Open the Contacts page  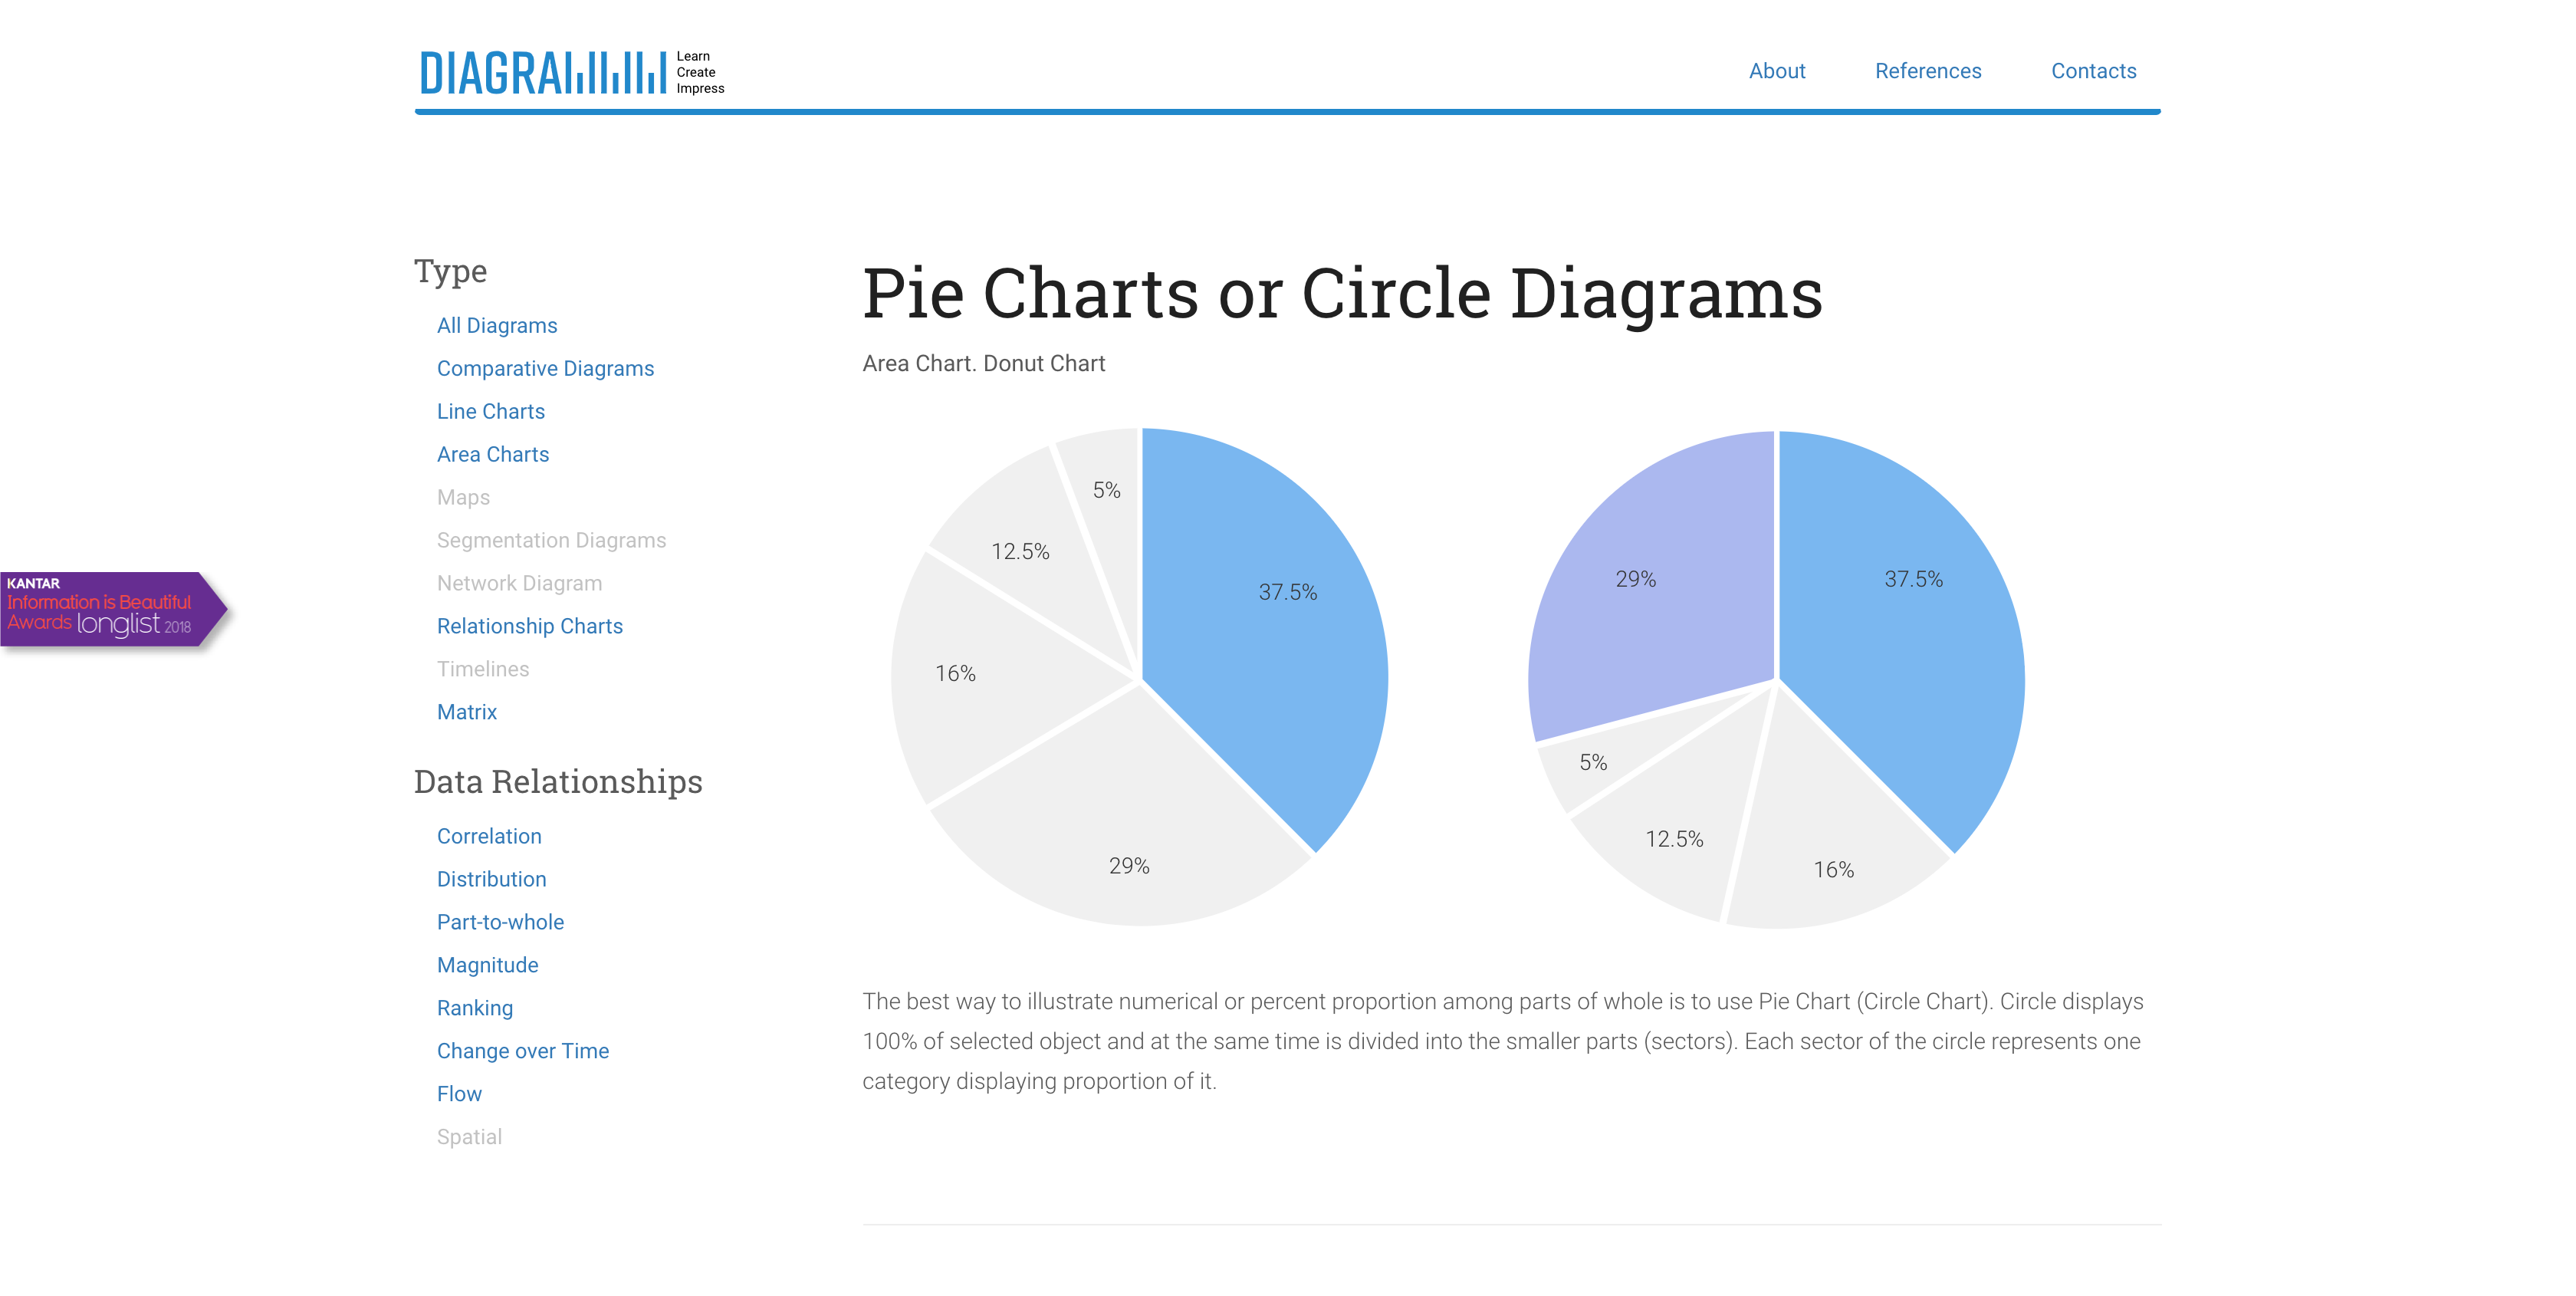(x=2093, y=70)
